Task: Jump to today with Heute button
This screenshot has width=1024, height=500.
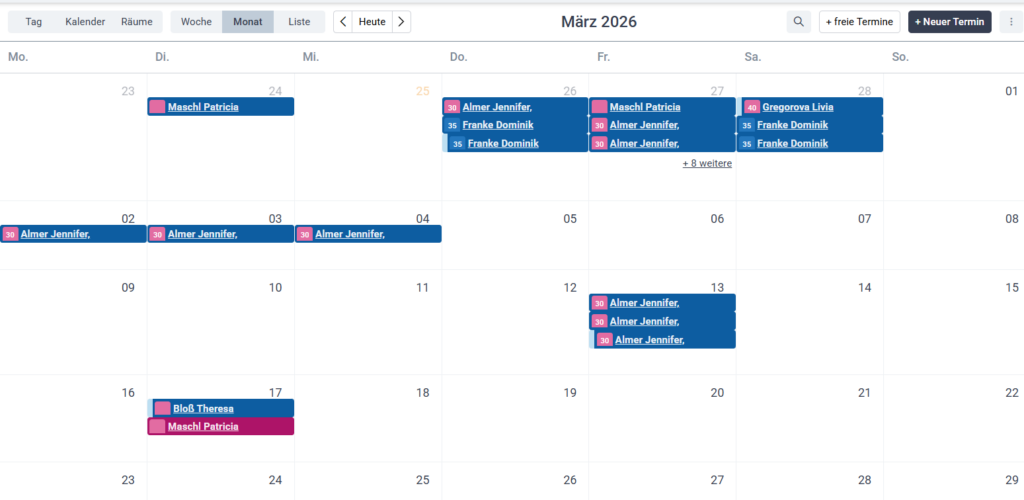Action: tap(372, 22)
